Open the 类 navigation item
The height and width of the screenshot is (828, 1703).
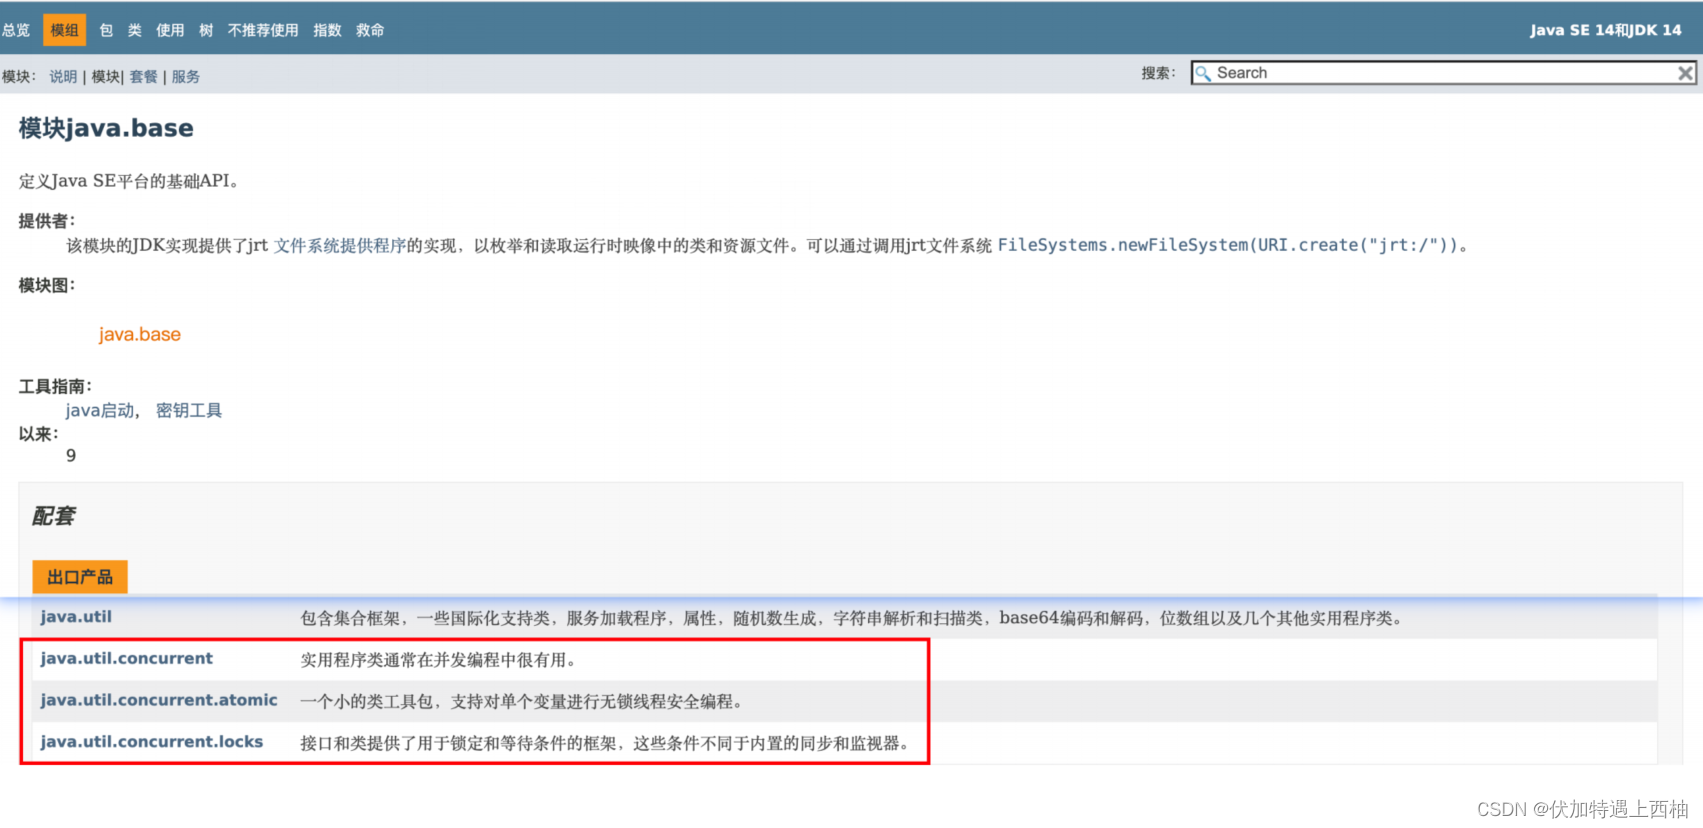(135, 30)
